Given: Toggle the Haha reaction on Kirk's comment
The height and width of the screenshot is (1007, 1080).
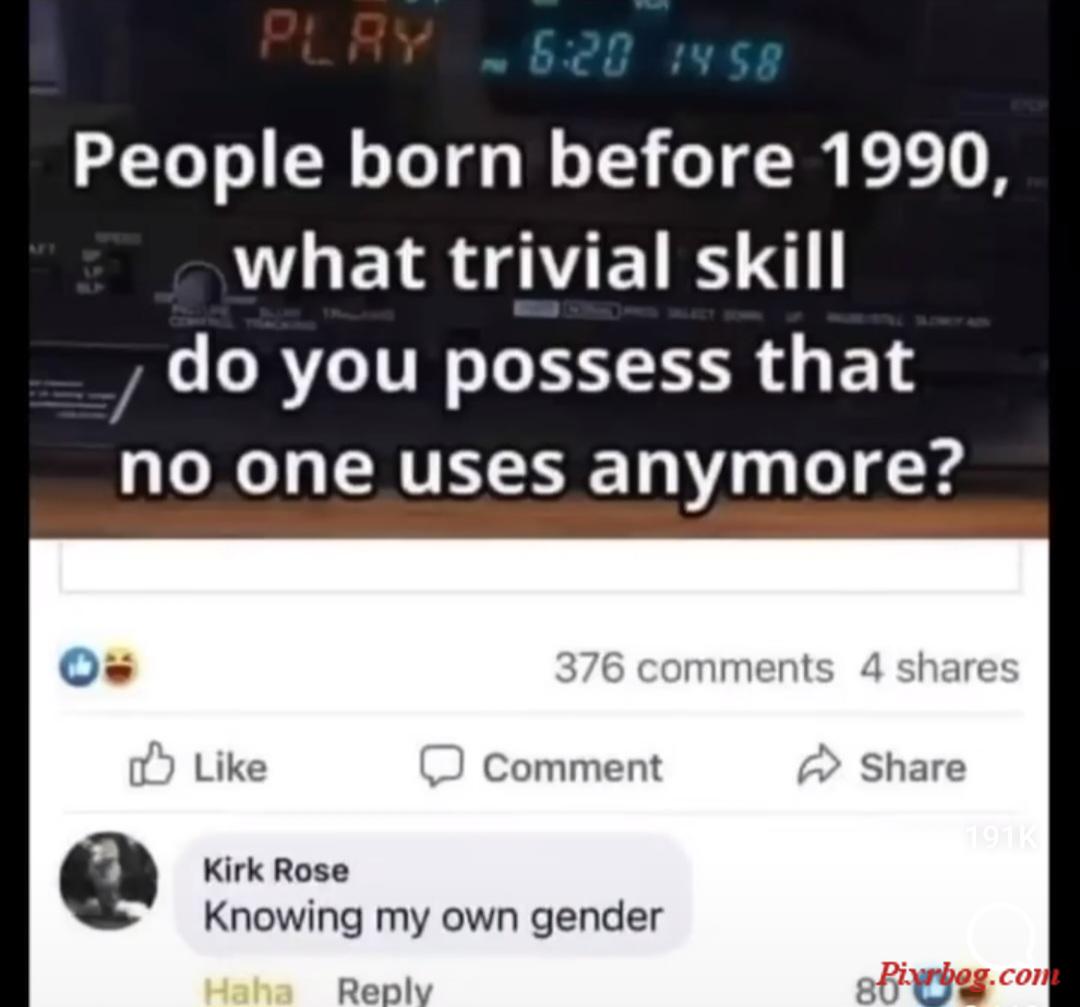Looking at the screenshot, I should click(x=248, y=991).
